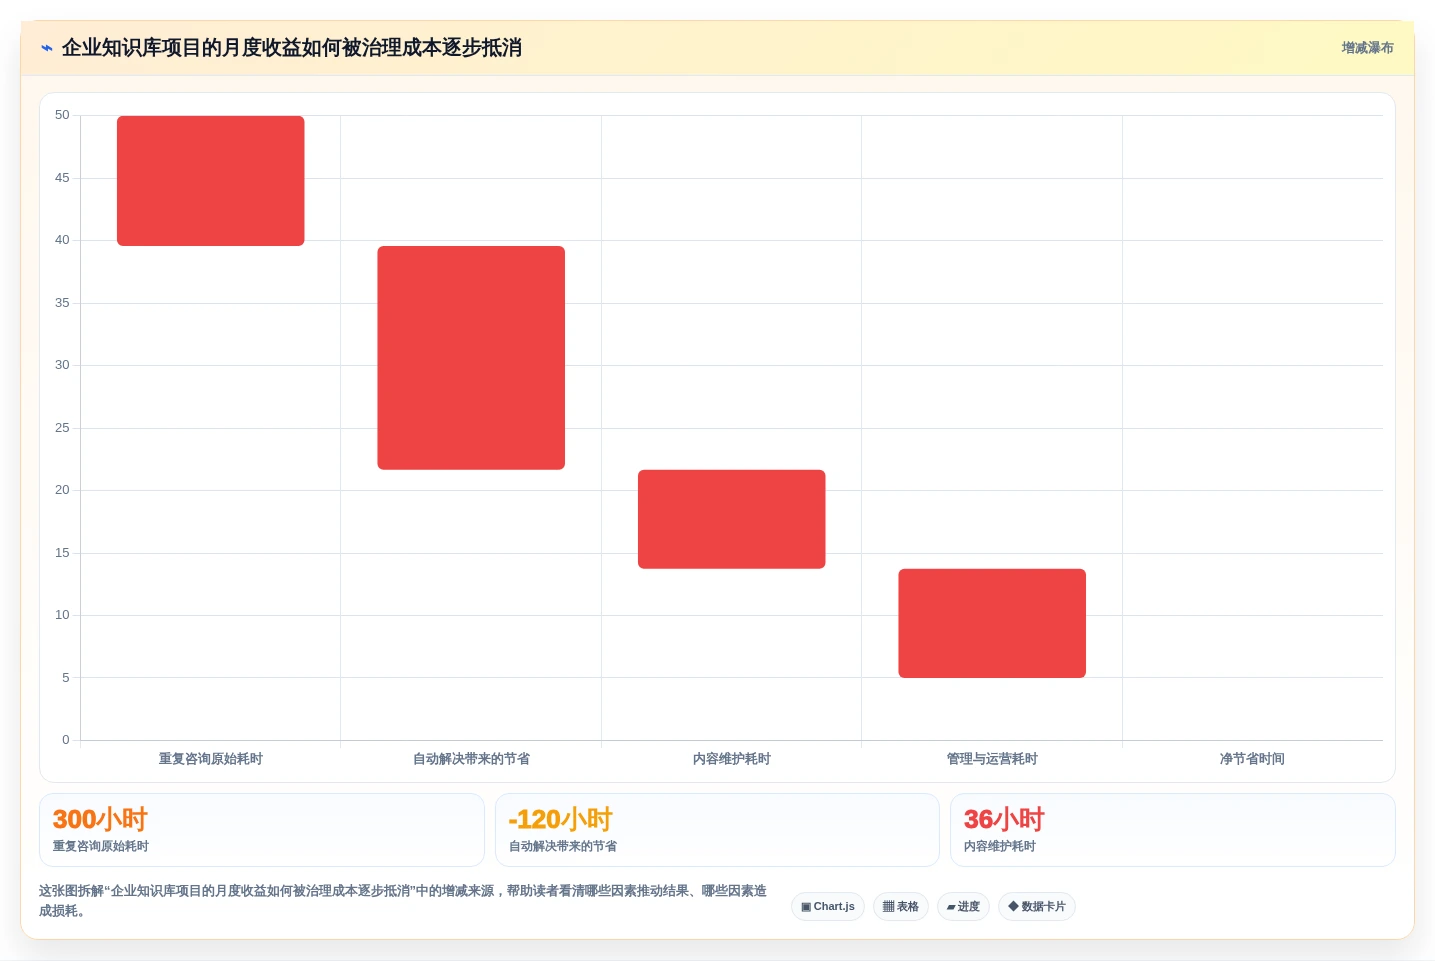Click the chart title 企业知识库项目的月度收益
Image resolution: width=1435 pixels, height=961 pixels.
(292, 48)
